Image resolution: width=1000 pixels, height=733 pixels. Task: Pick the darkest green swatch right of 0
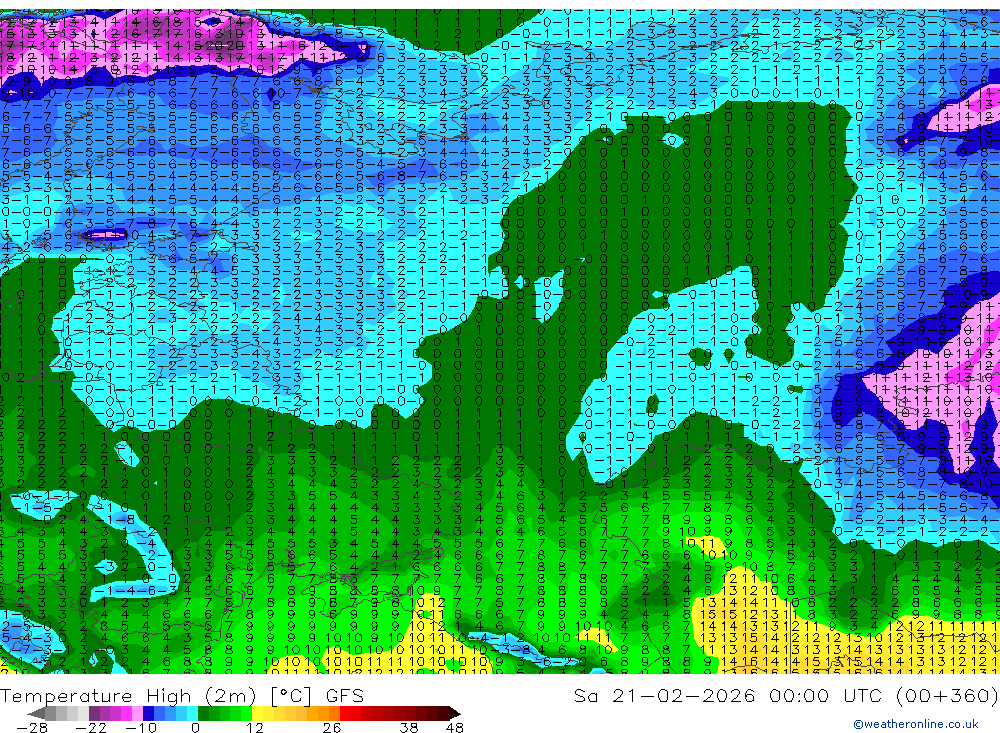(x=203, y=714)
